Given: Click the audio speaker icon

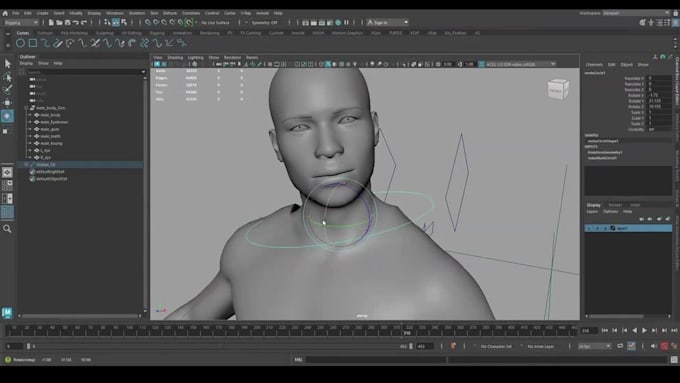Looking at the screenshot, I should click(654, 346).
